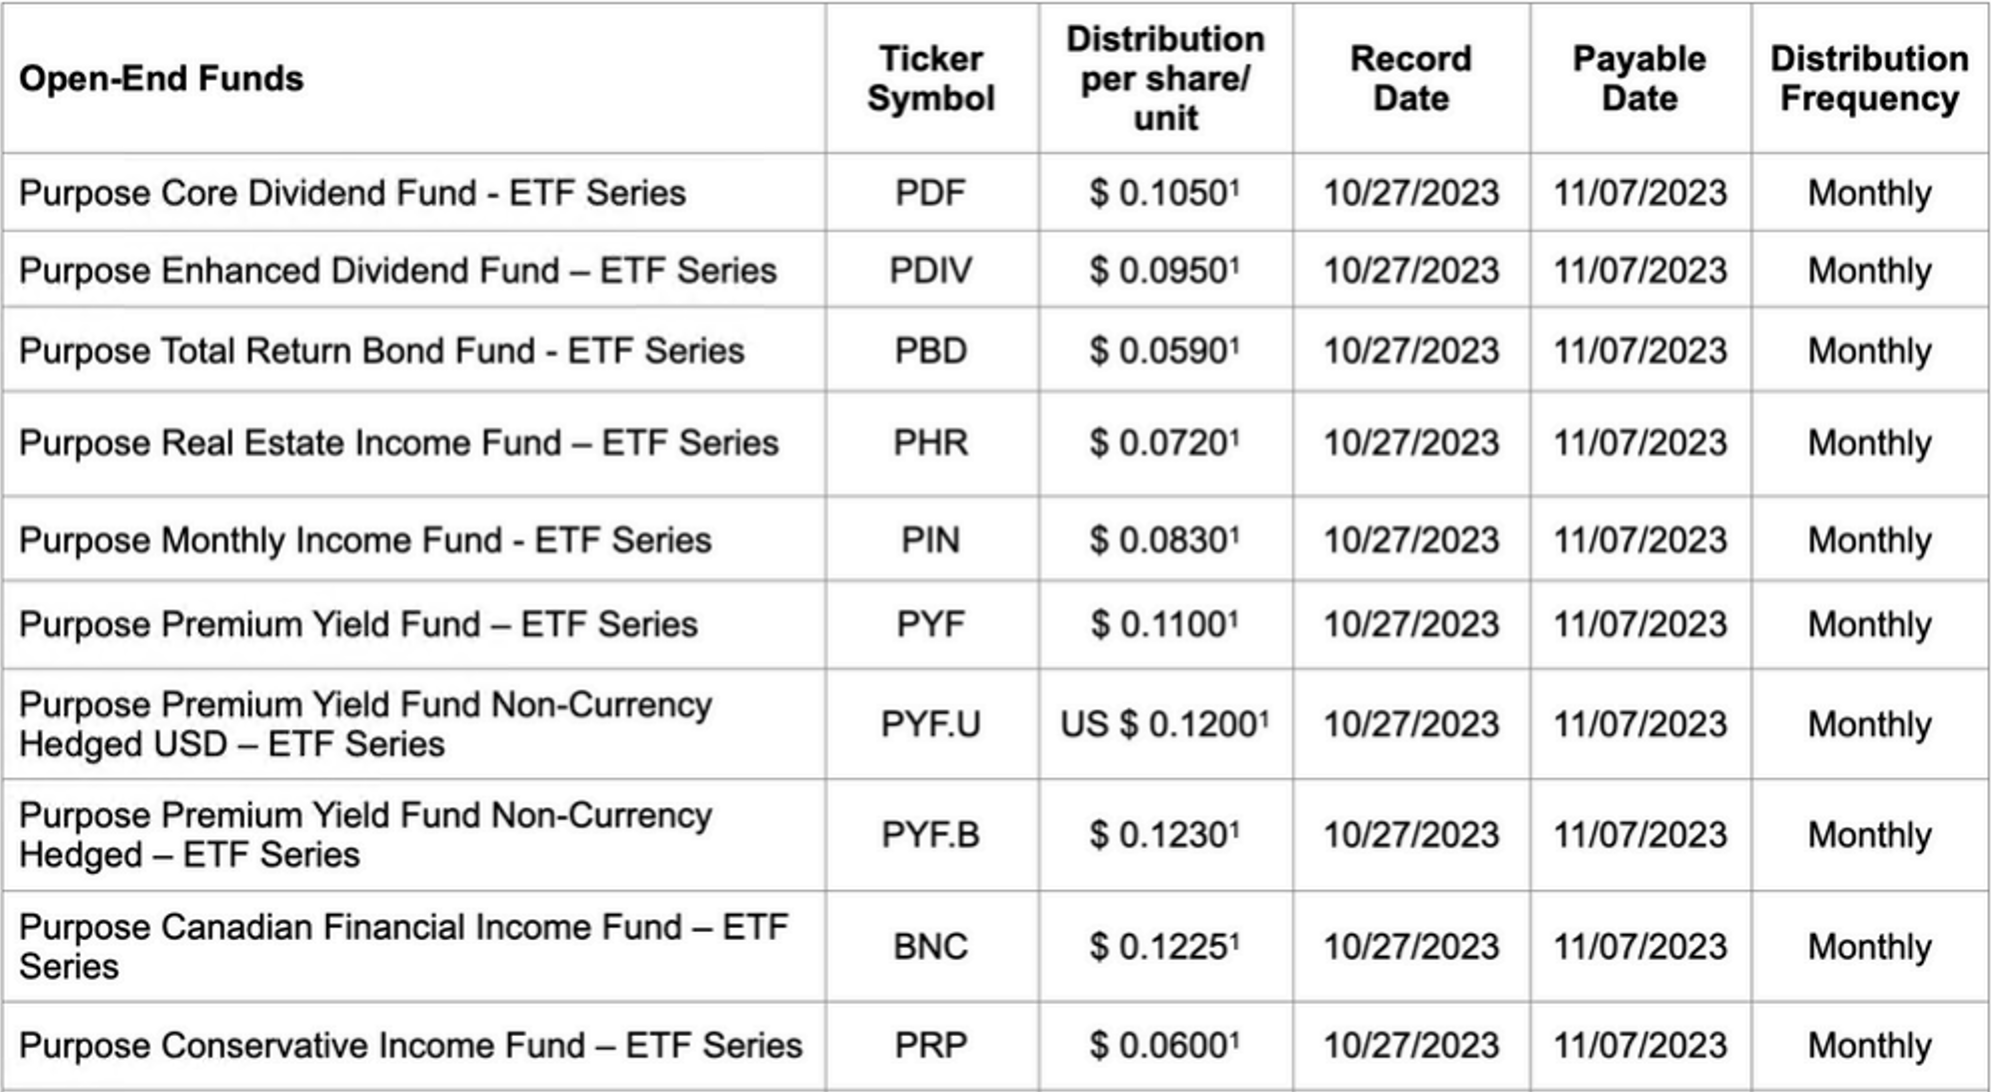
Task: Click the PBD ticker symbol
Action: [x=930, y=351]
